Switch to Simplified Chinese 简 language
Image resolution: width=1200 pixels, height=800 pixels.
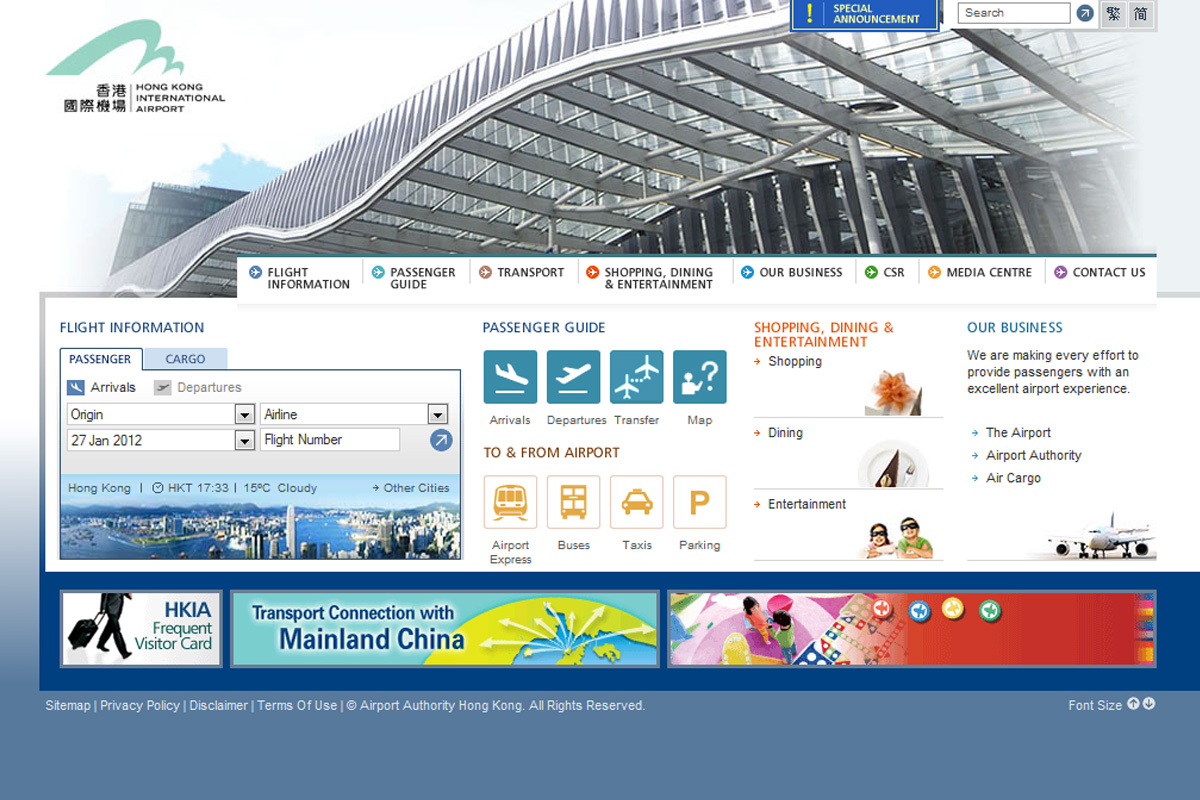point(1141,14)
